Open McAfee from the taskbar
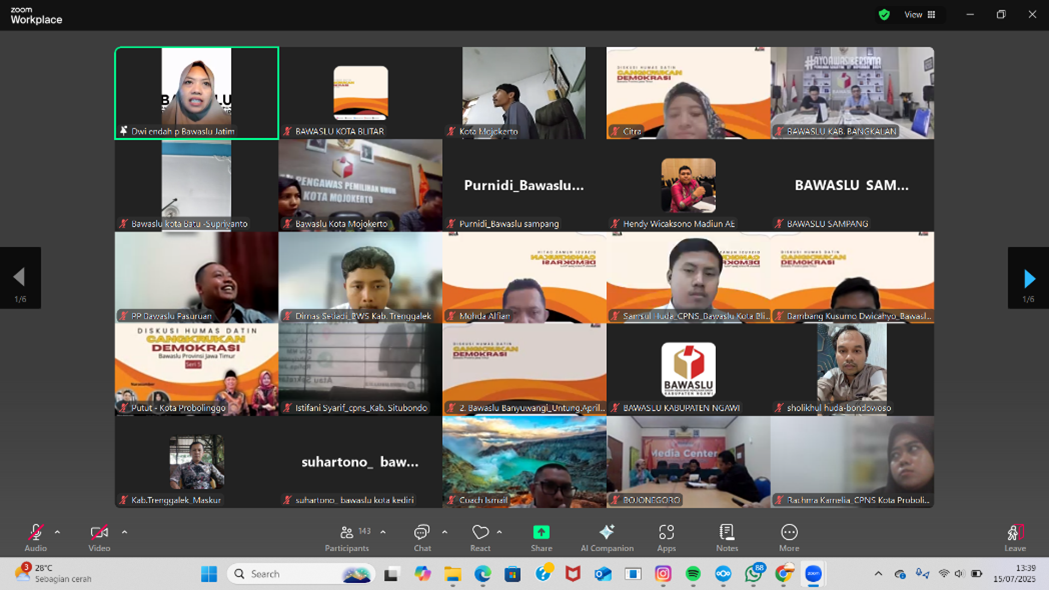1049x590 pixels. (573, 574)
